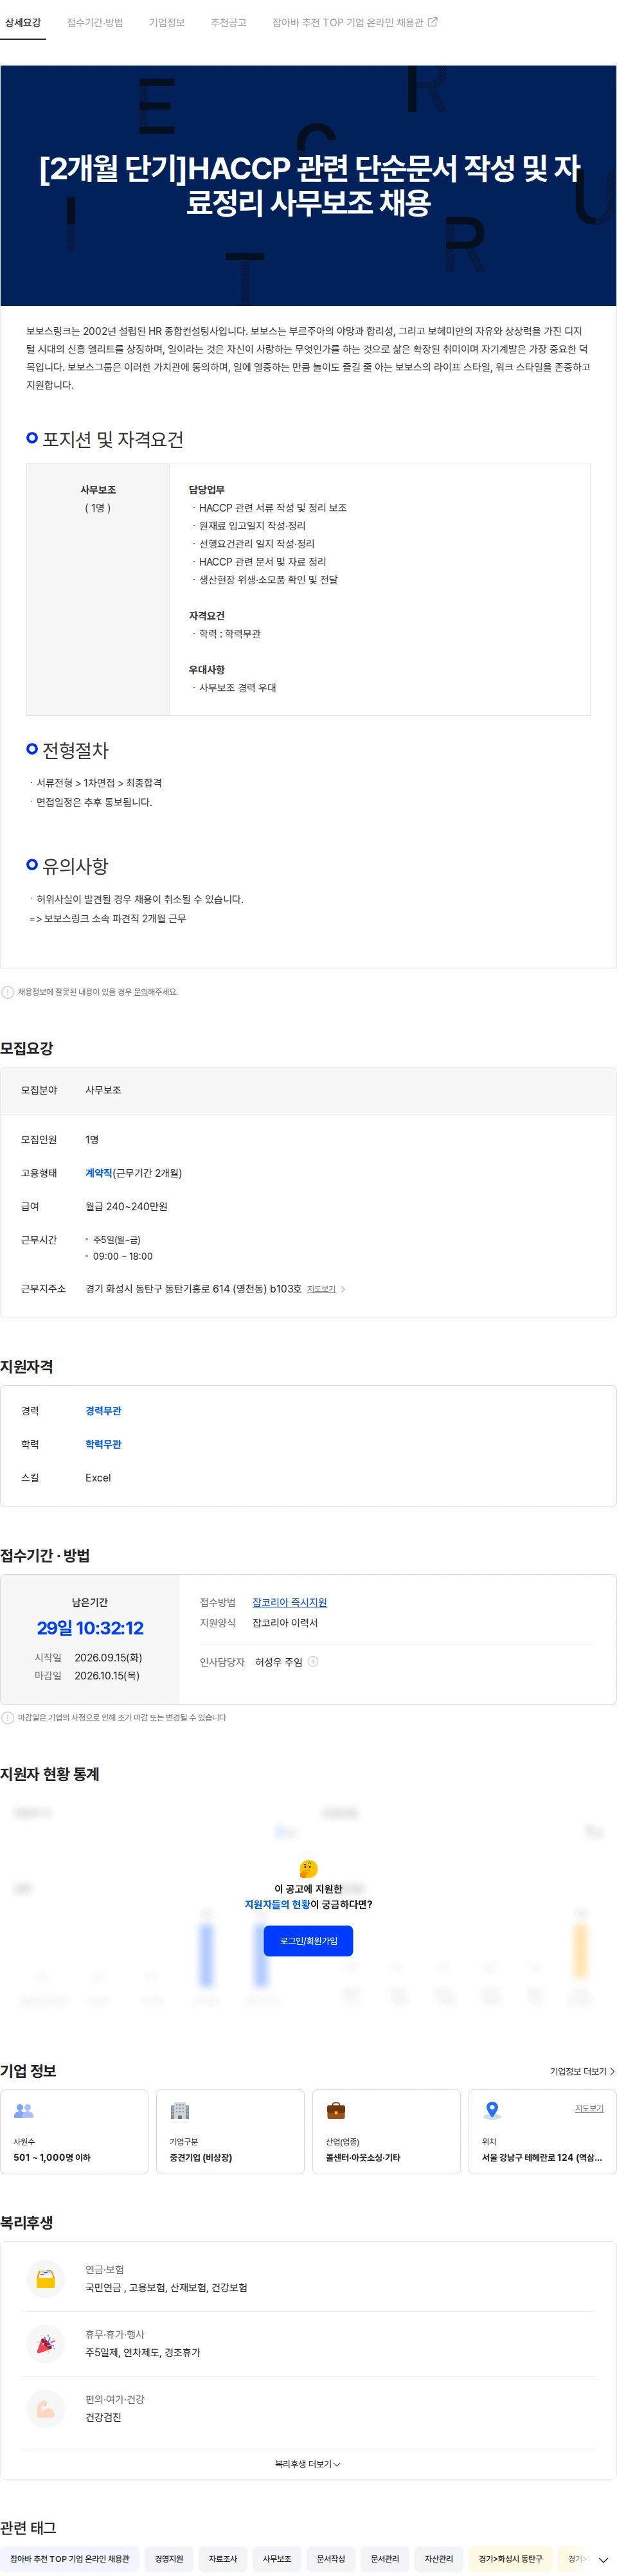This screenshot has width=617, height=2576.
Task: Click the 서울 강남구 테헤란로 124 address text
Action: coord(542,2157)
